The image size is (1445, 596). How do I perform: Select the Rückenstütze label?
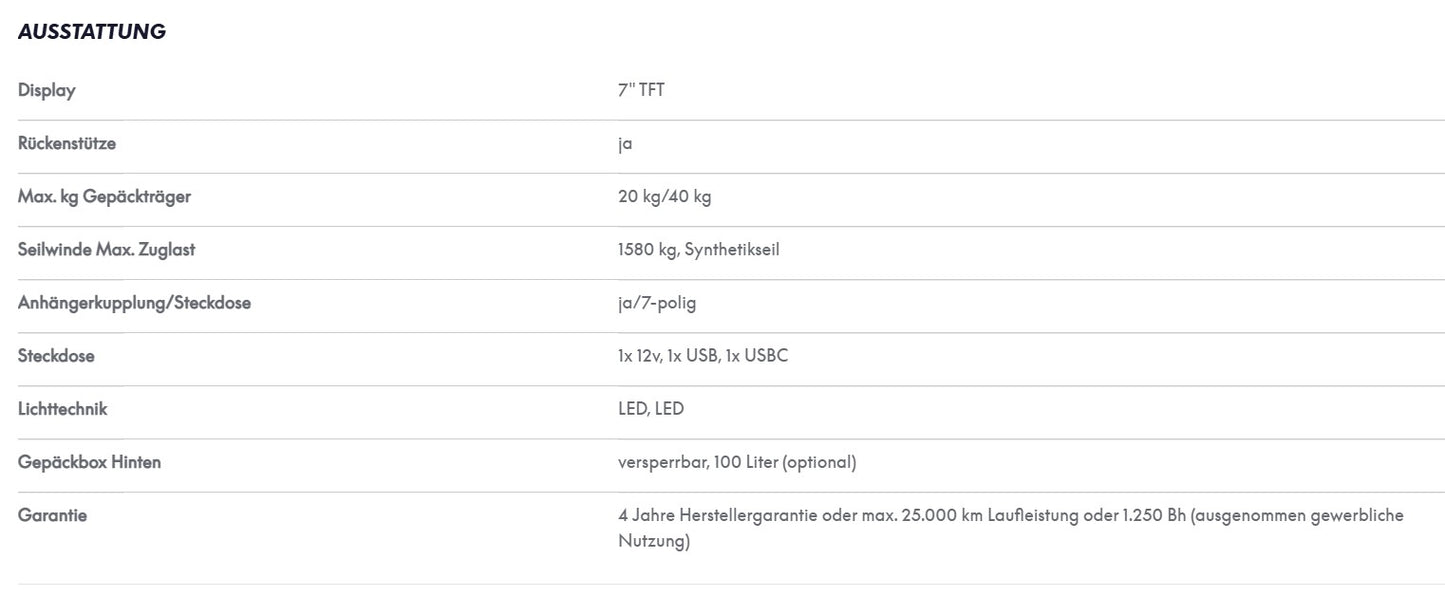pyautogui.click(x=67, y=143)
